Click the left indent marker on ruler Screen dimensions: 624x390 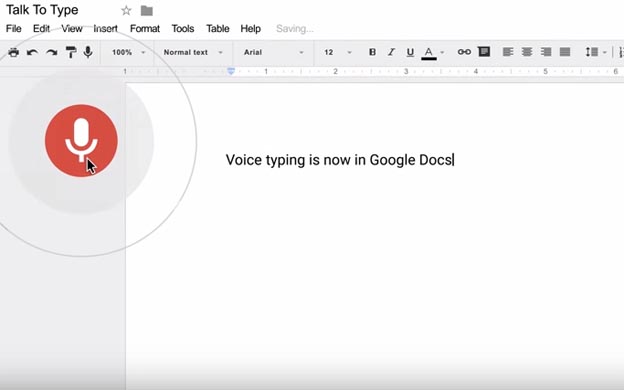231,72
